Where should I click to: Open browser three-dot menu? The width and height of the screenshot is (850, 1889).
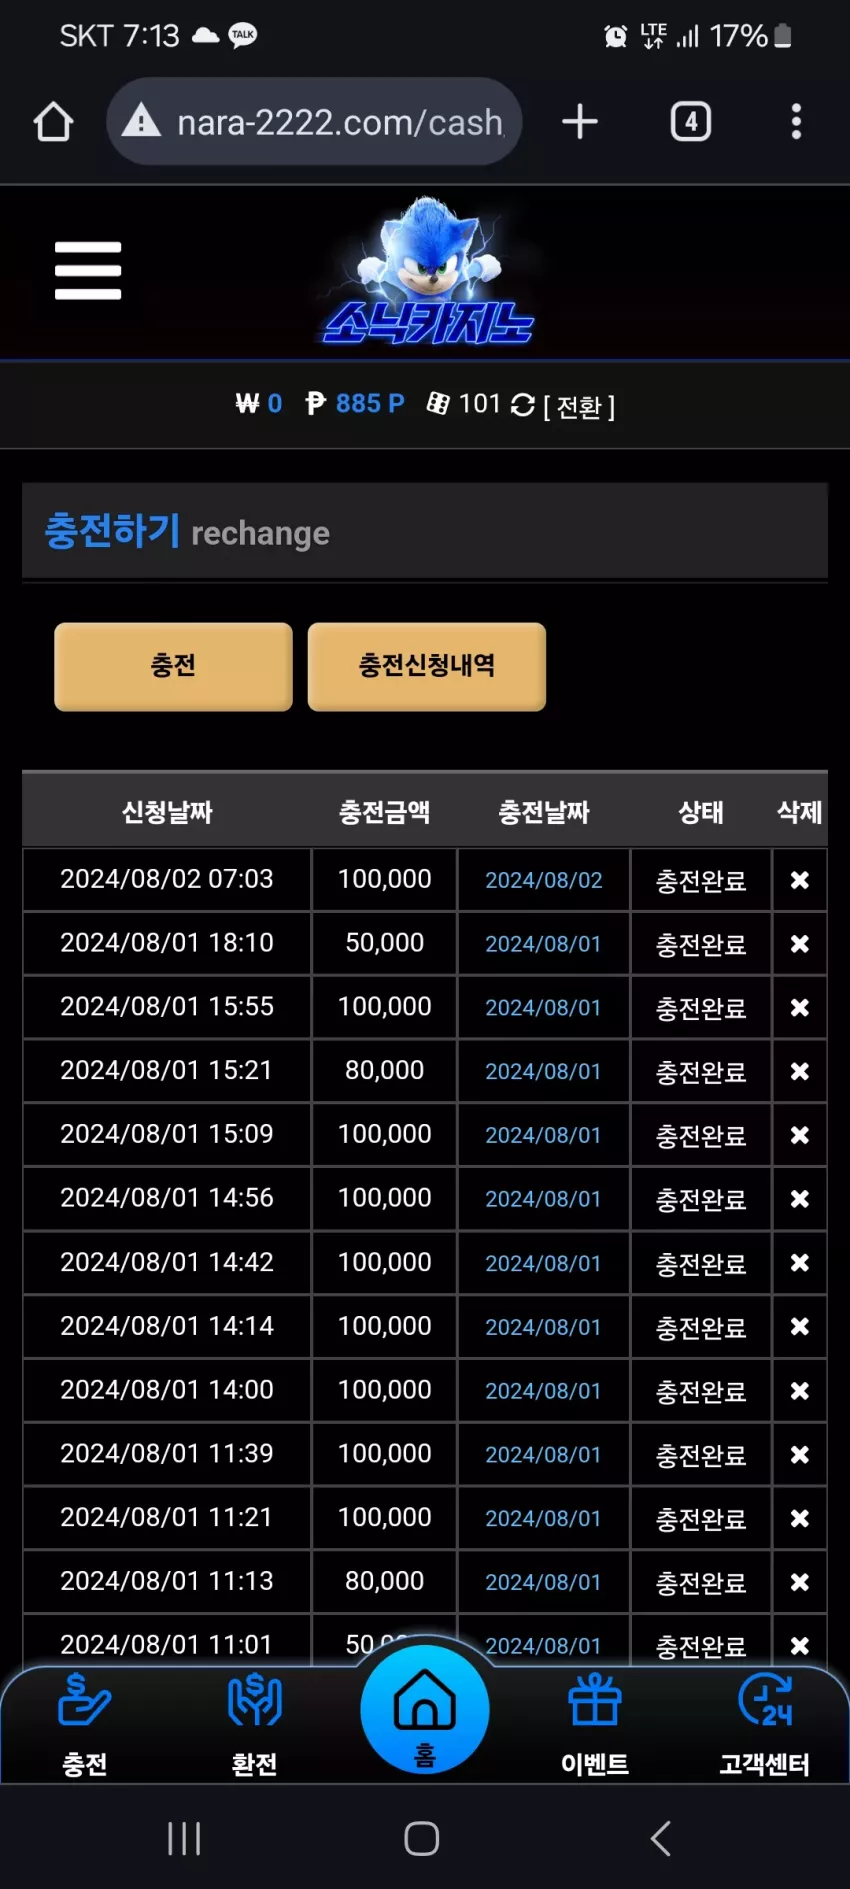tap(796, 122)
